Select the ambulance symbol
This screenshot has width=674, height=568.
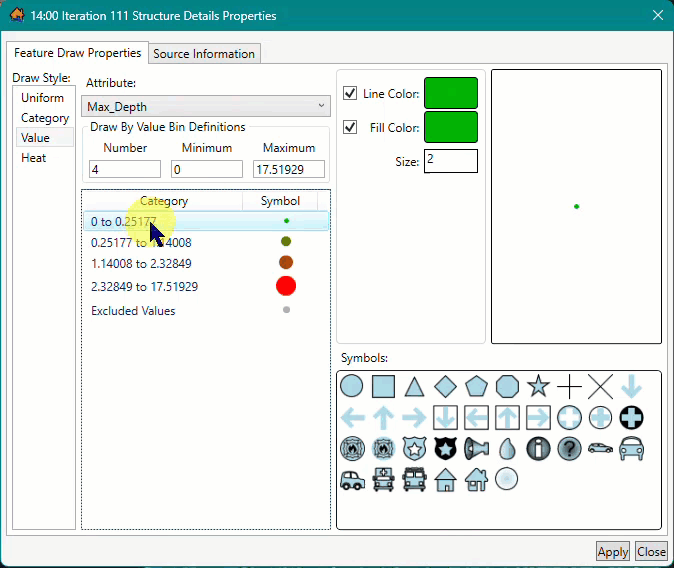[383, 479]
